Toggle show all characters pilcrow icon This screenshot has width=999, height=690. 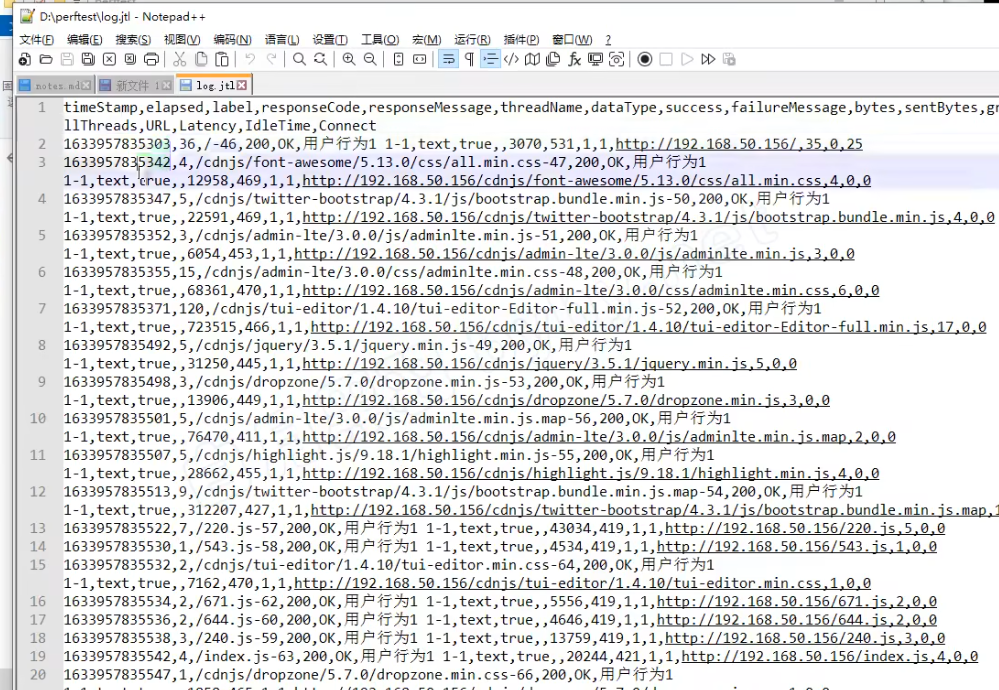coord(469,59)
